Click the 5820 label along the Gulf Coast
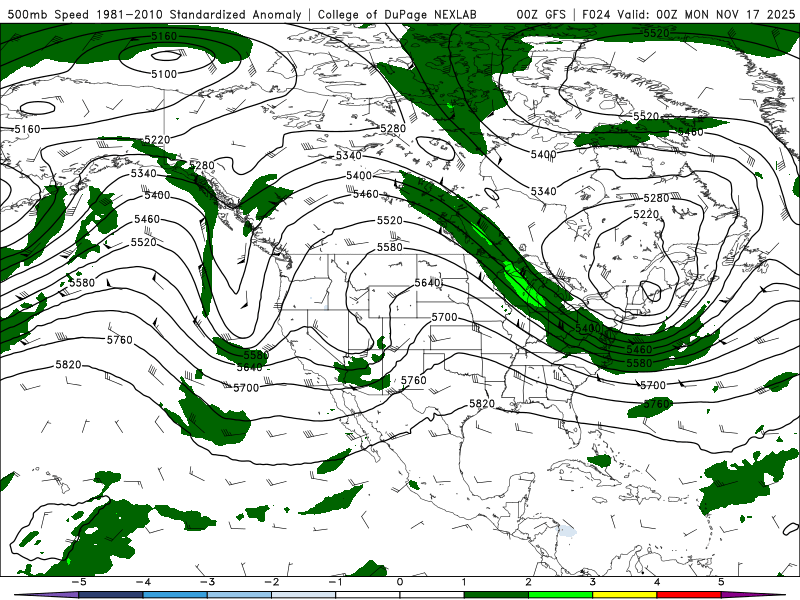Screen dimensions: 800x600 coord(482,404)
